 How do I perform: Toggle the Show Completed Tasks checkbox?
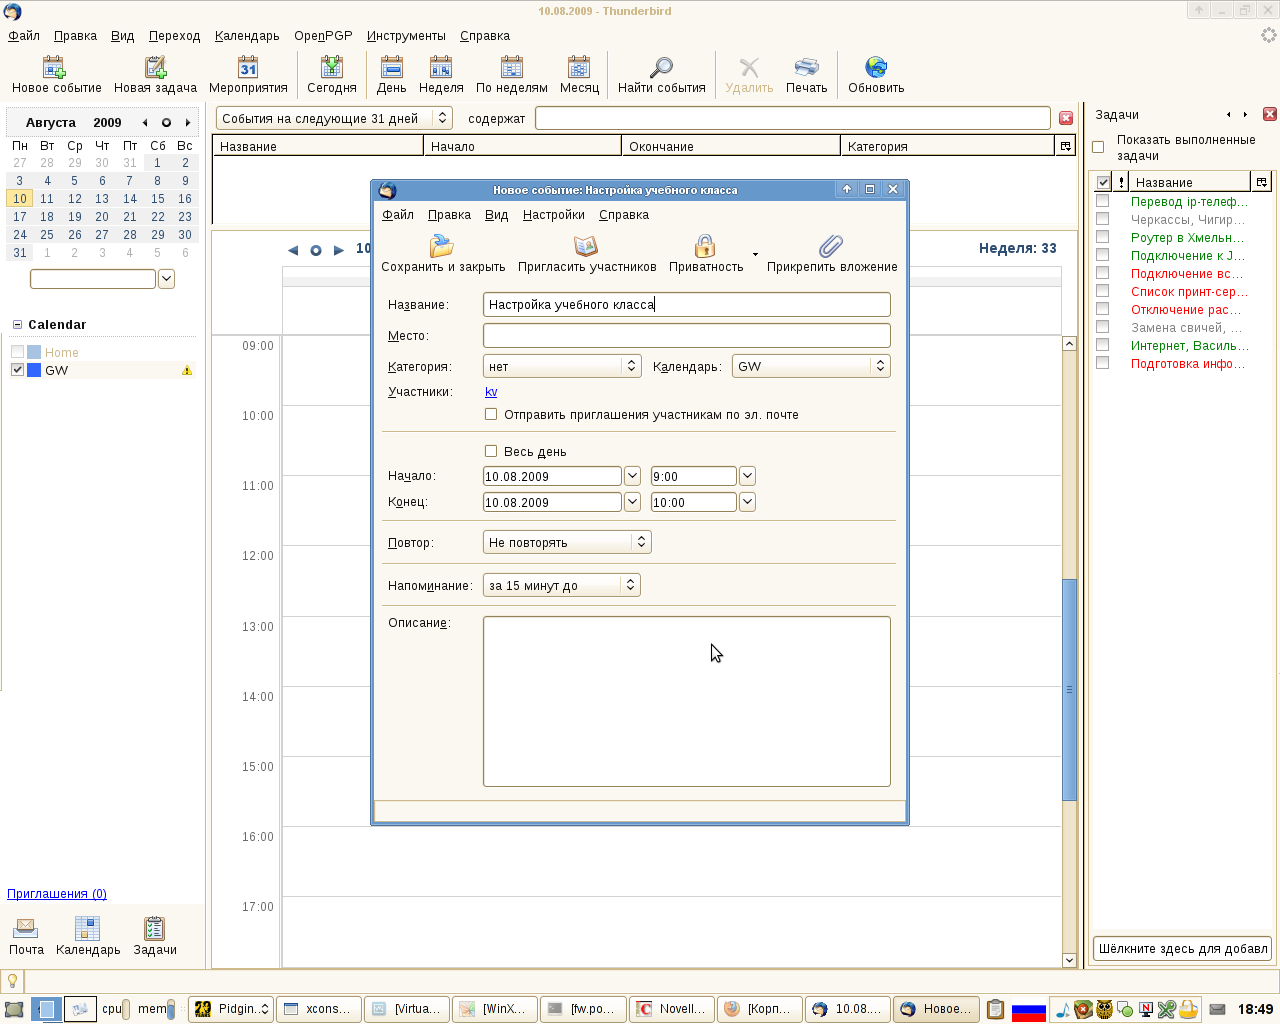(x=1098, y=147)
